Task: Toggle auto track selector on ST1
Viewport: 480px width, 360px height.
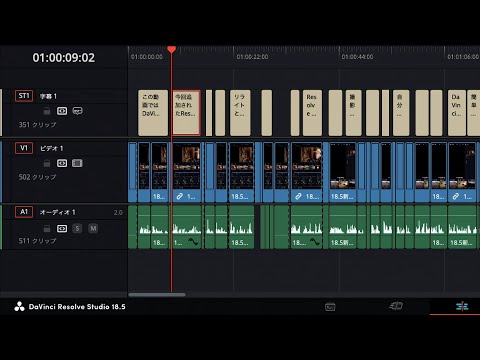Action: pos(62,111)
